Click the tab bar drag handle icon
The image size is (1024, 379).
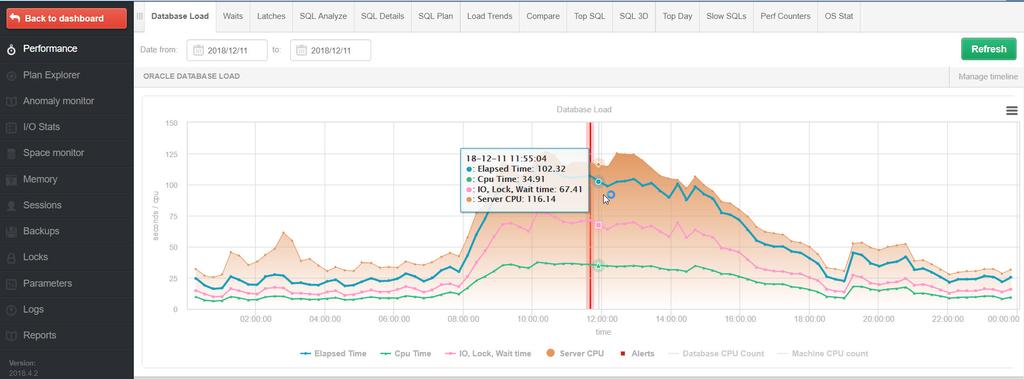[x=139, y=16]
